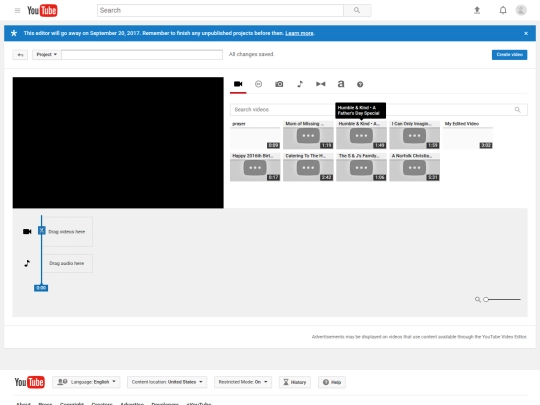Open the upload video icon

(477, 10)
